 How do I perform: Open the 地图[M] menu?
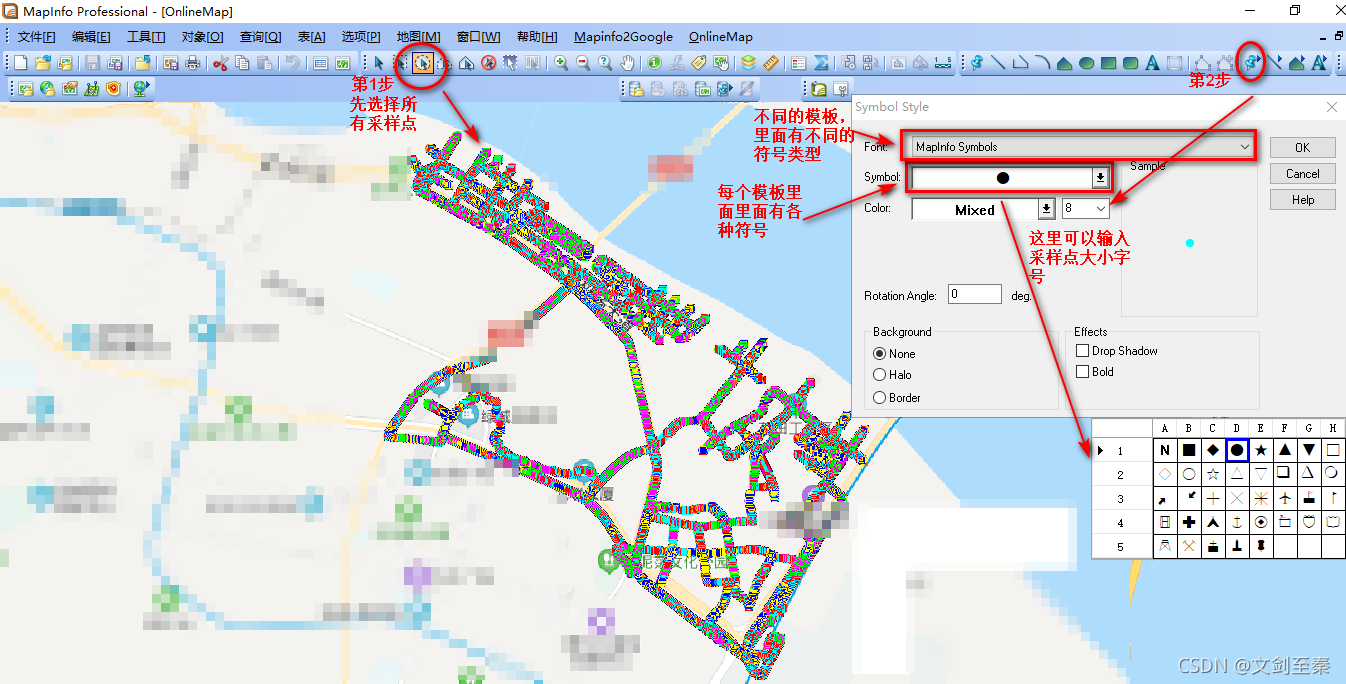pos(418,37)
